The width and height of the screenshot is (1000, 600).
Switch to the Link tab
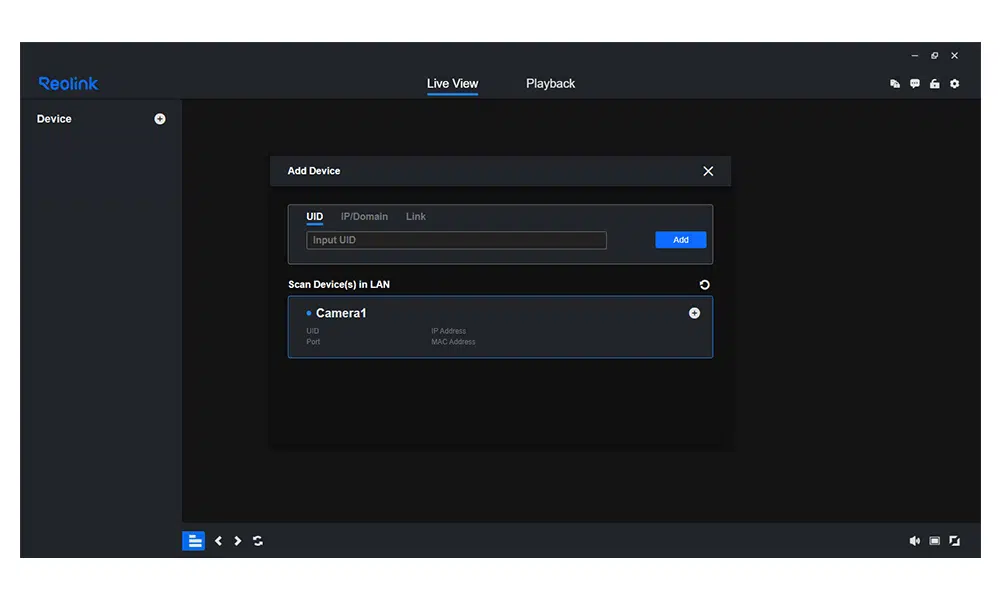point(416,217)
